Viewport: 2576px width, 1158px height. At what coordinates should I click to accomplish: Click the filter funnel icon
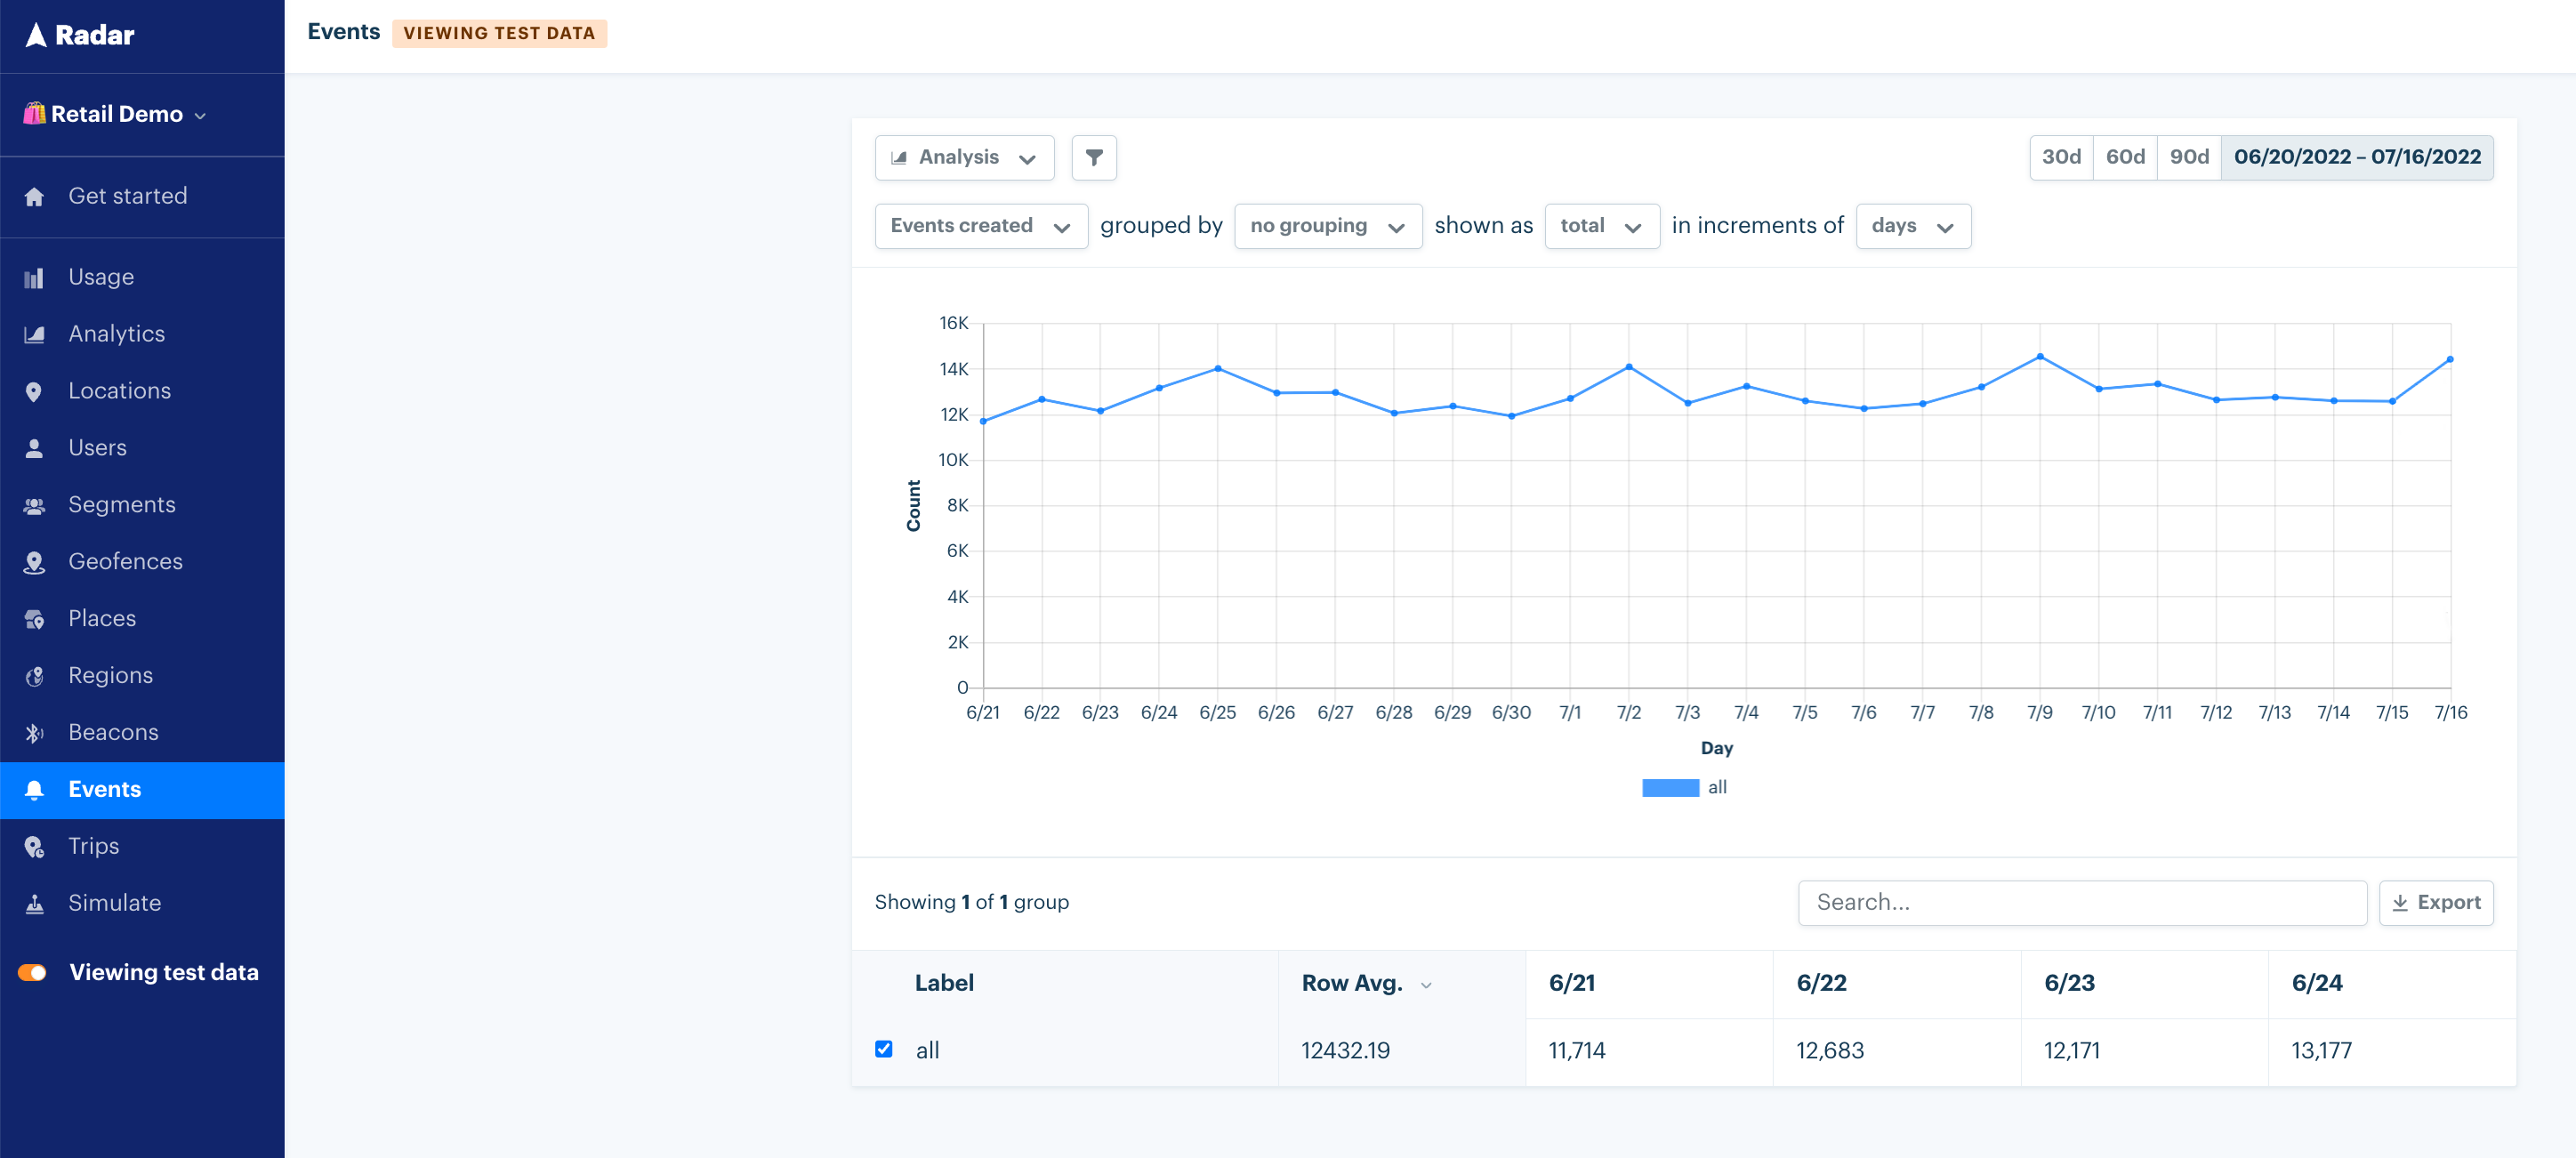[1093, 157]
